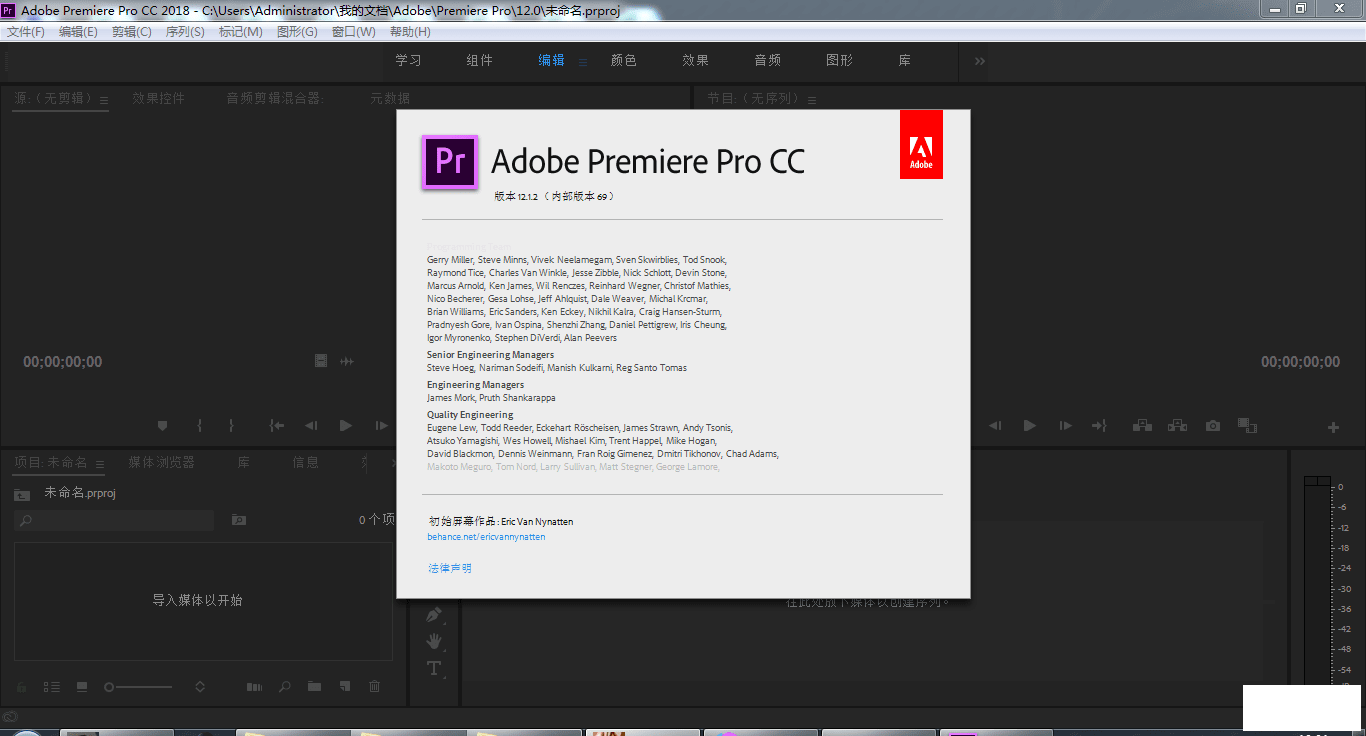Switch to the 媒体浏览器 tab
The width and height of the screenshot is (1366, 736).
tap(161, 463)
